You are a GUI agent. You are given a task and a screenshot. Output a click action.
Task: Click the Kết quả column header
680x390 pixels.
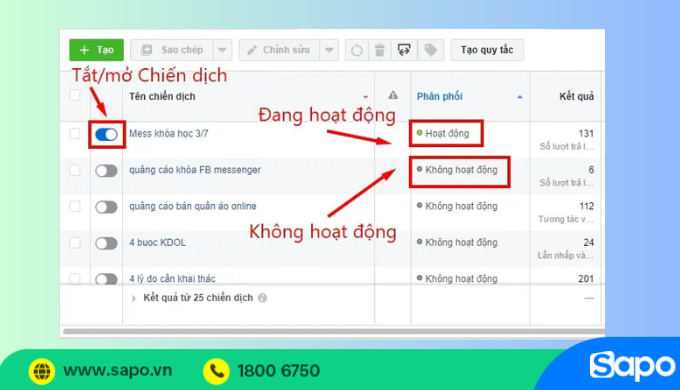pos(576,96)
